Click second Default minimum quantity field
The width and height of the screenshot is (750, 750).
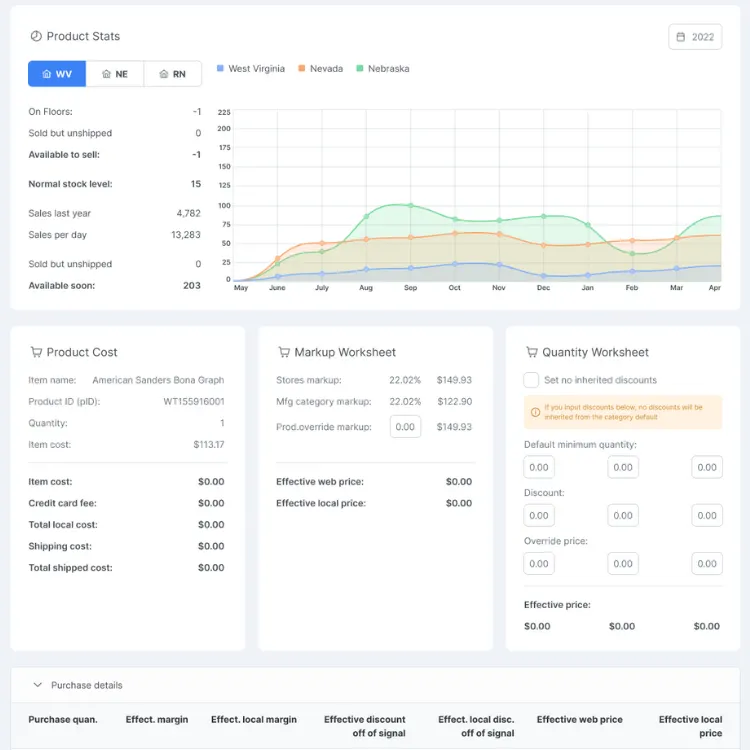pos(623,467)
